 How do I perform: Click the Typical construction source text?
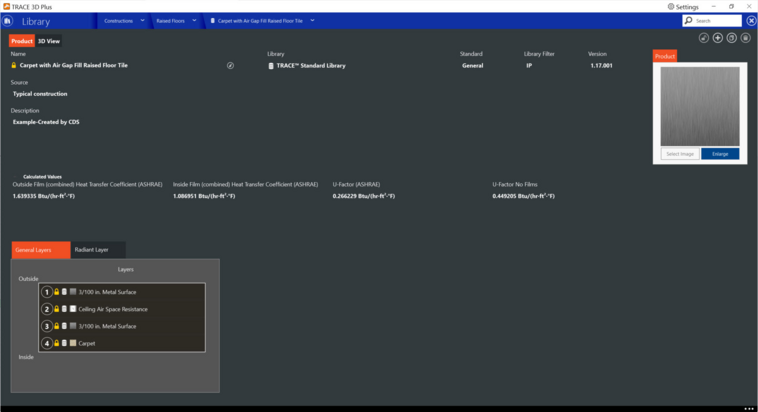click(x=40, y=94)
